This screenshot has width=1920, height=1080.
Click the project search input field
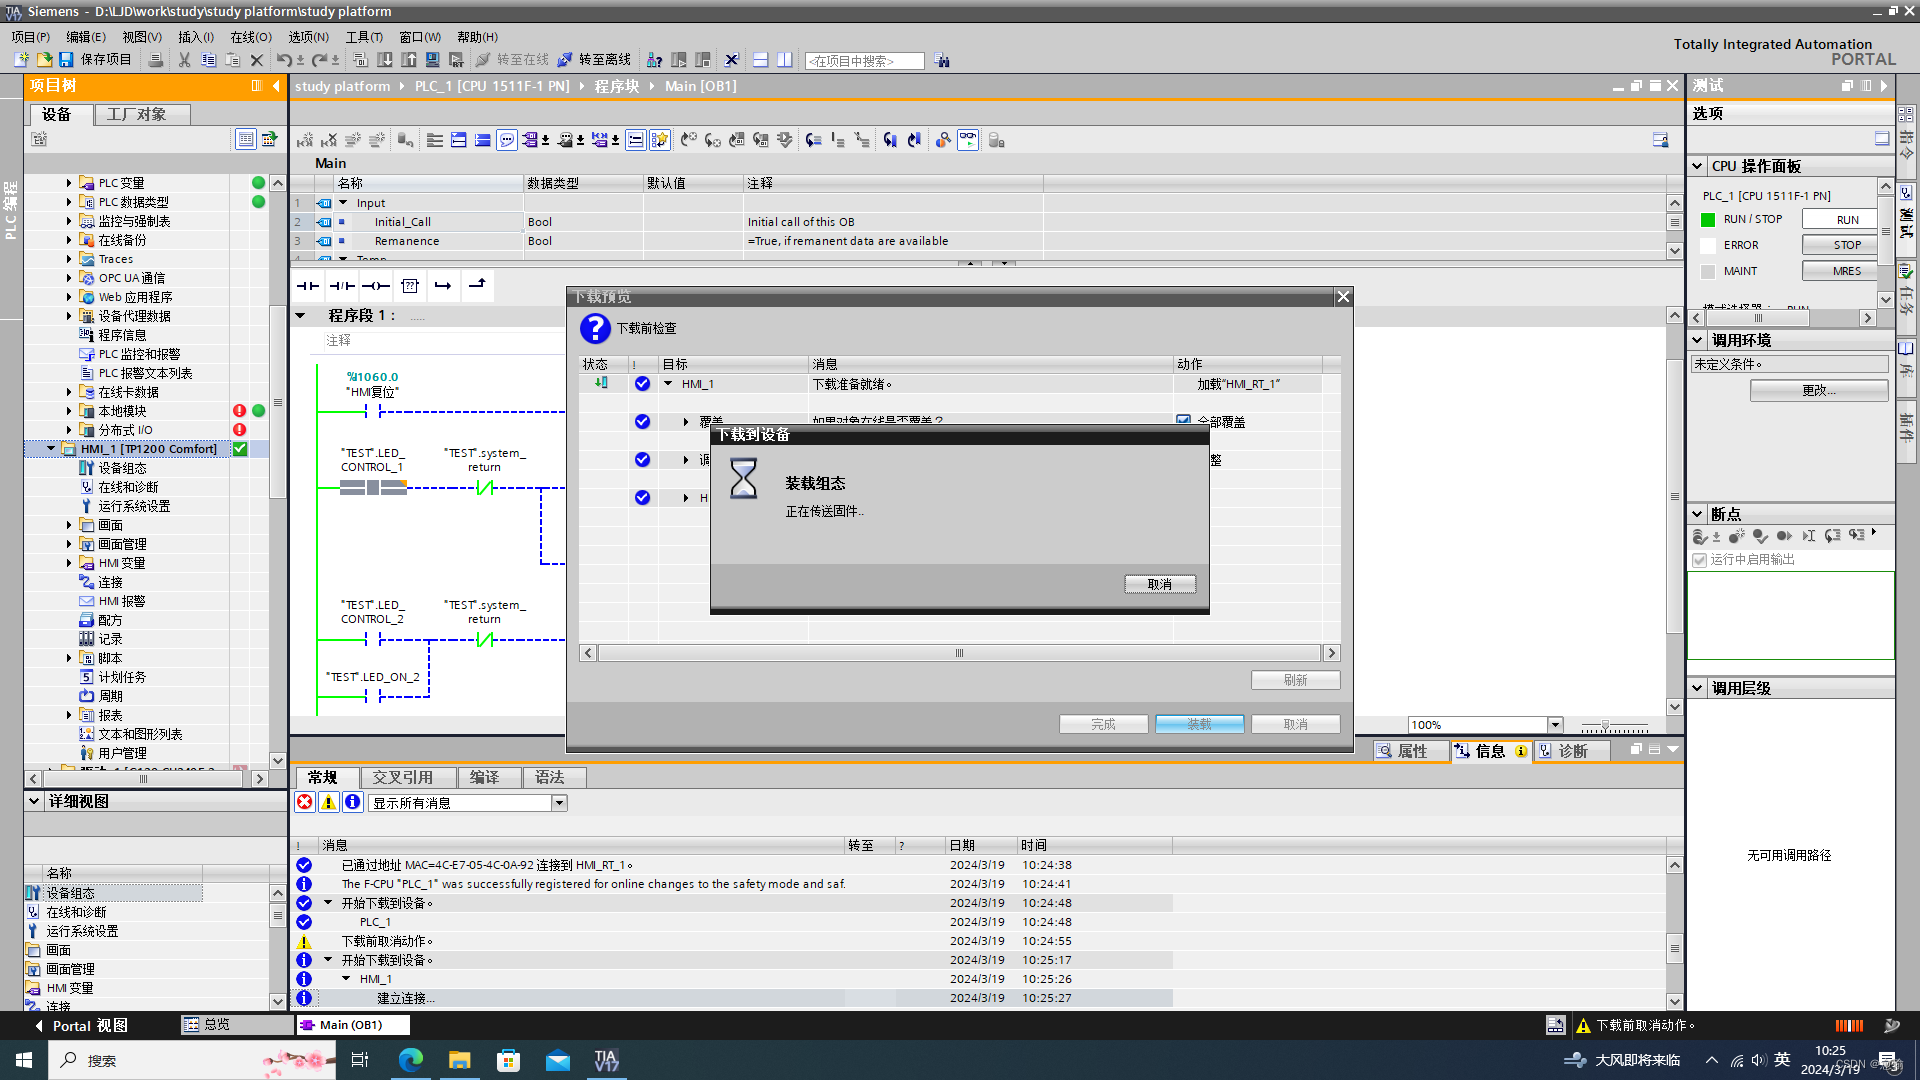864,61
